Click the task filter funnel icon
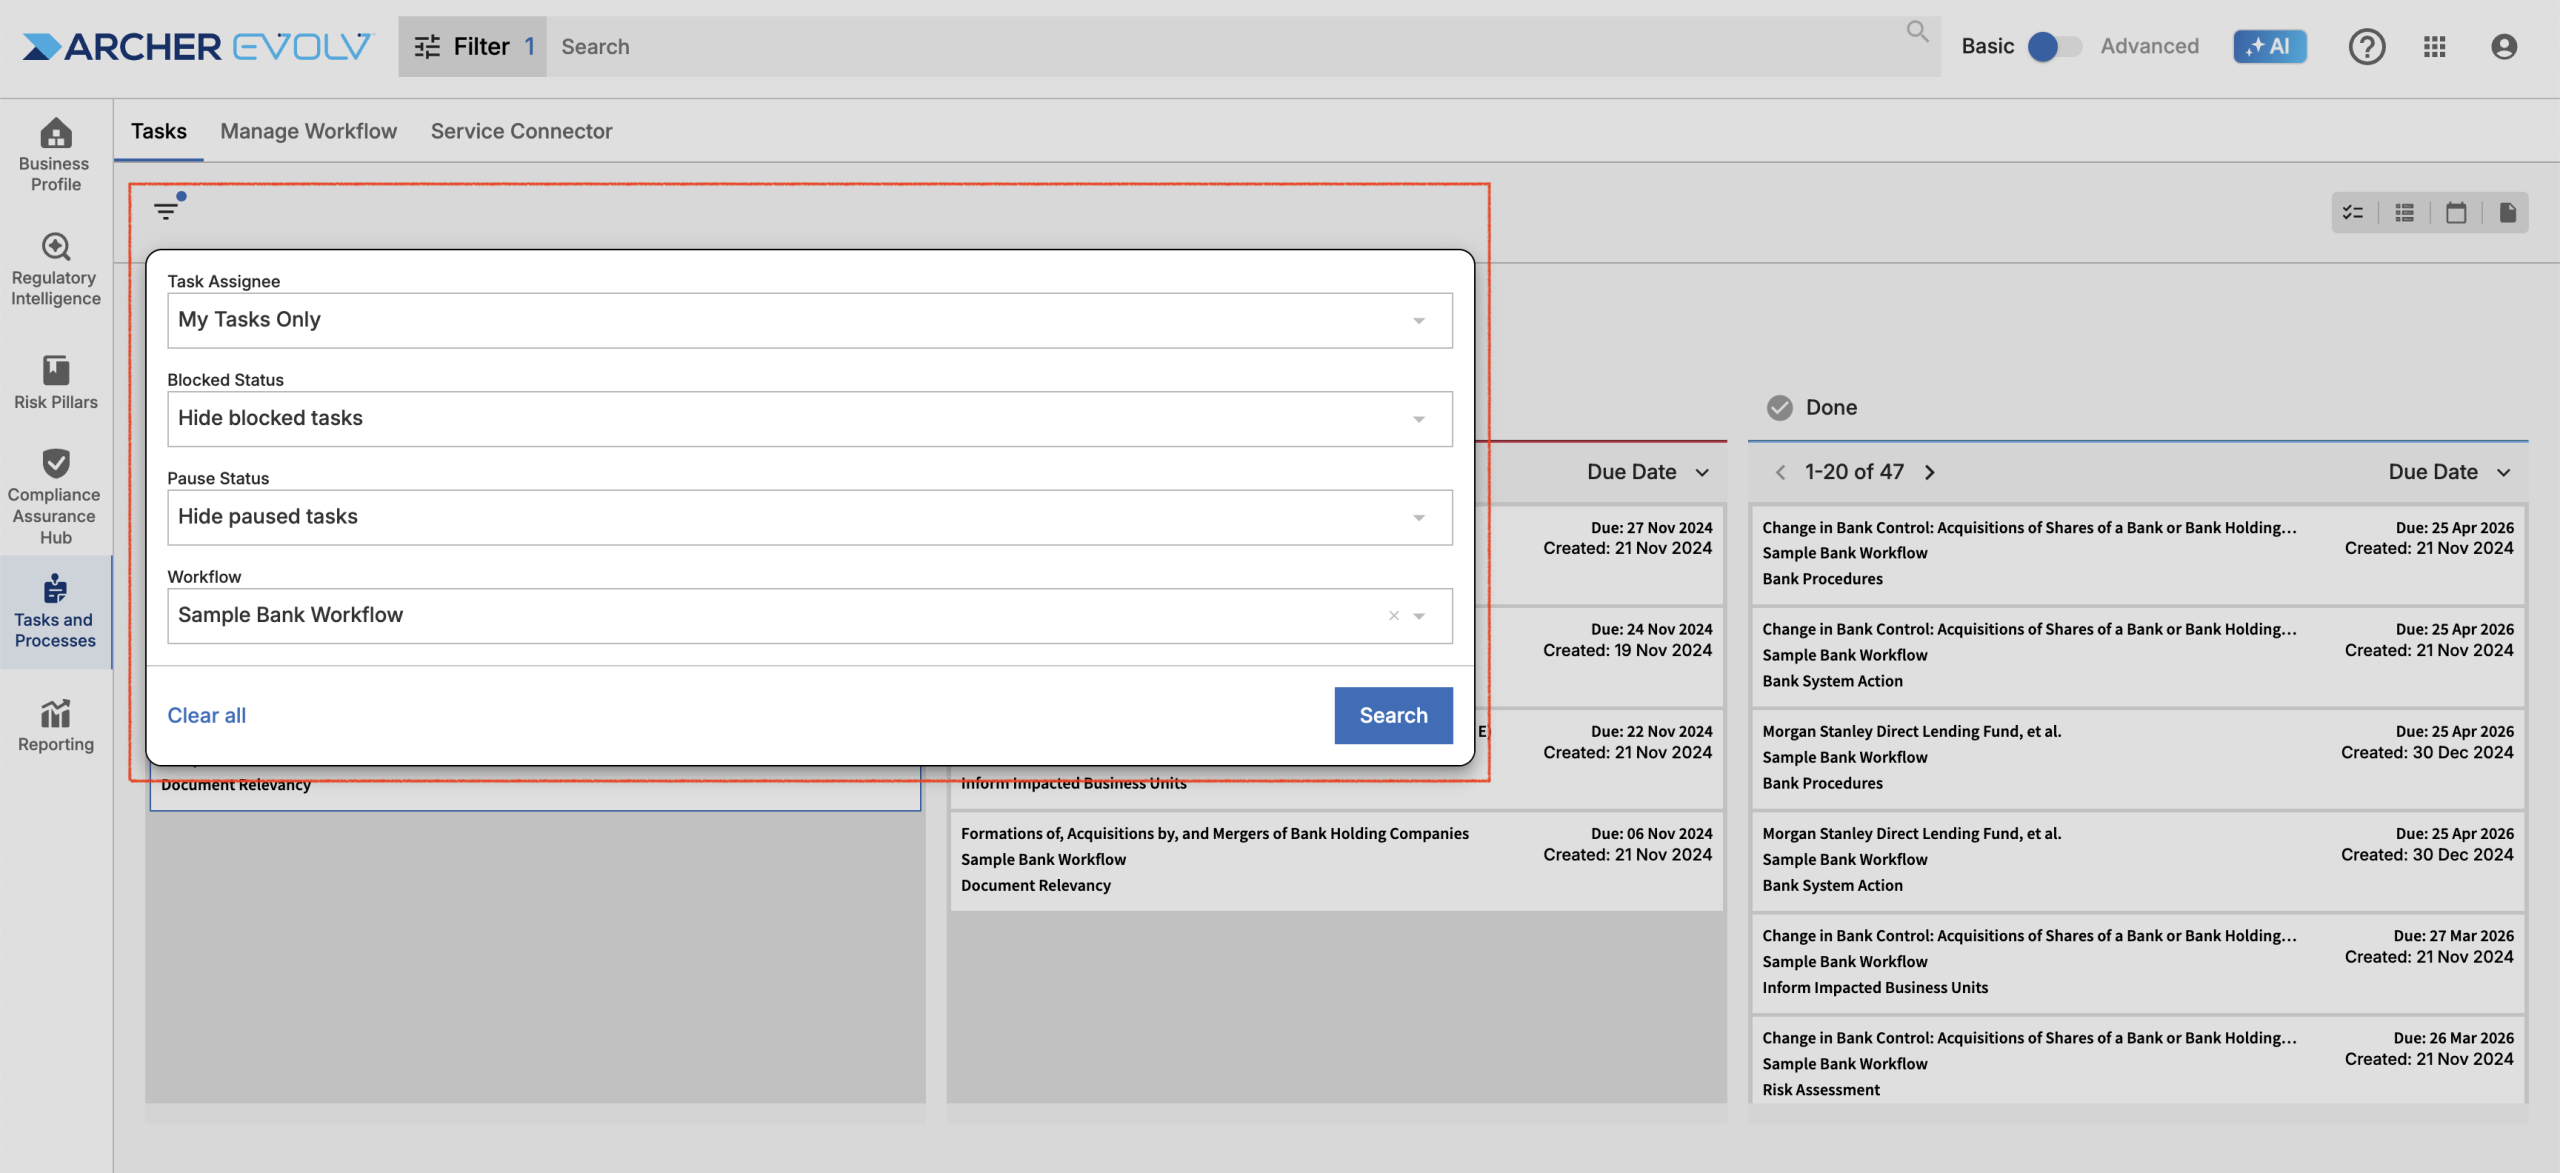Screen dimensions: 2560x1173 tap(167, 210)
